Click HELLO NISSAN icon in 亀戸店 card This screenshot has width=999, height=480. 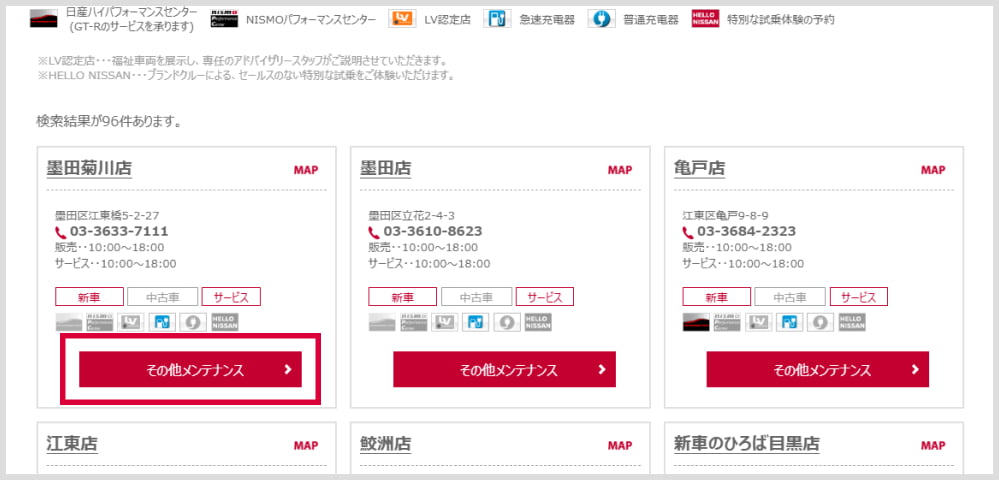tap(852, 322)
